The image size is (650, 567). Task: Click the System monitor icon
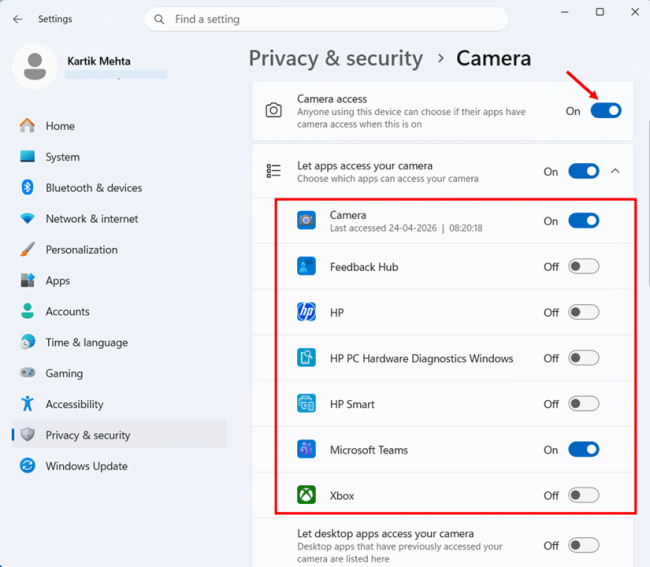tap(27, 157)
